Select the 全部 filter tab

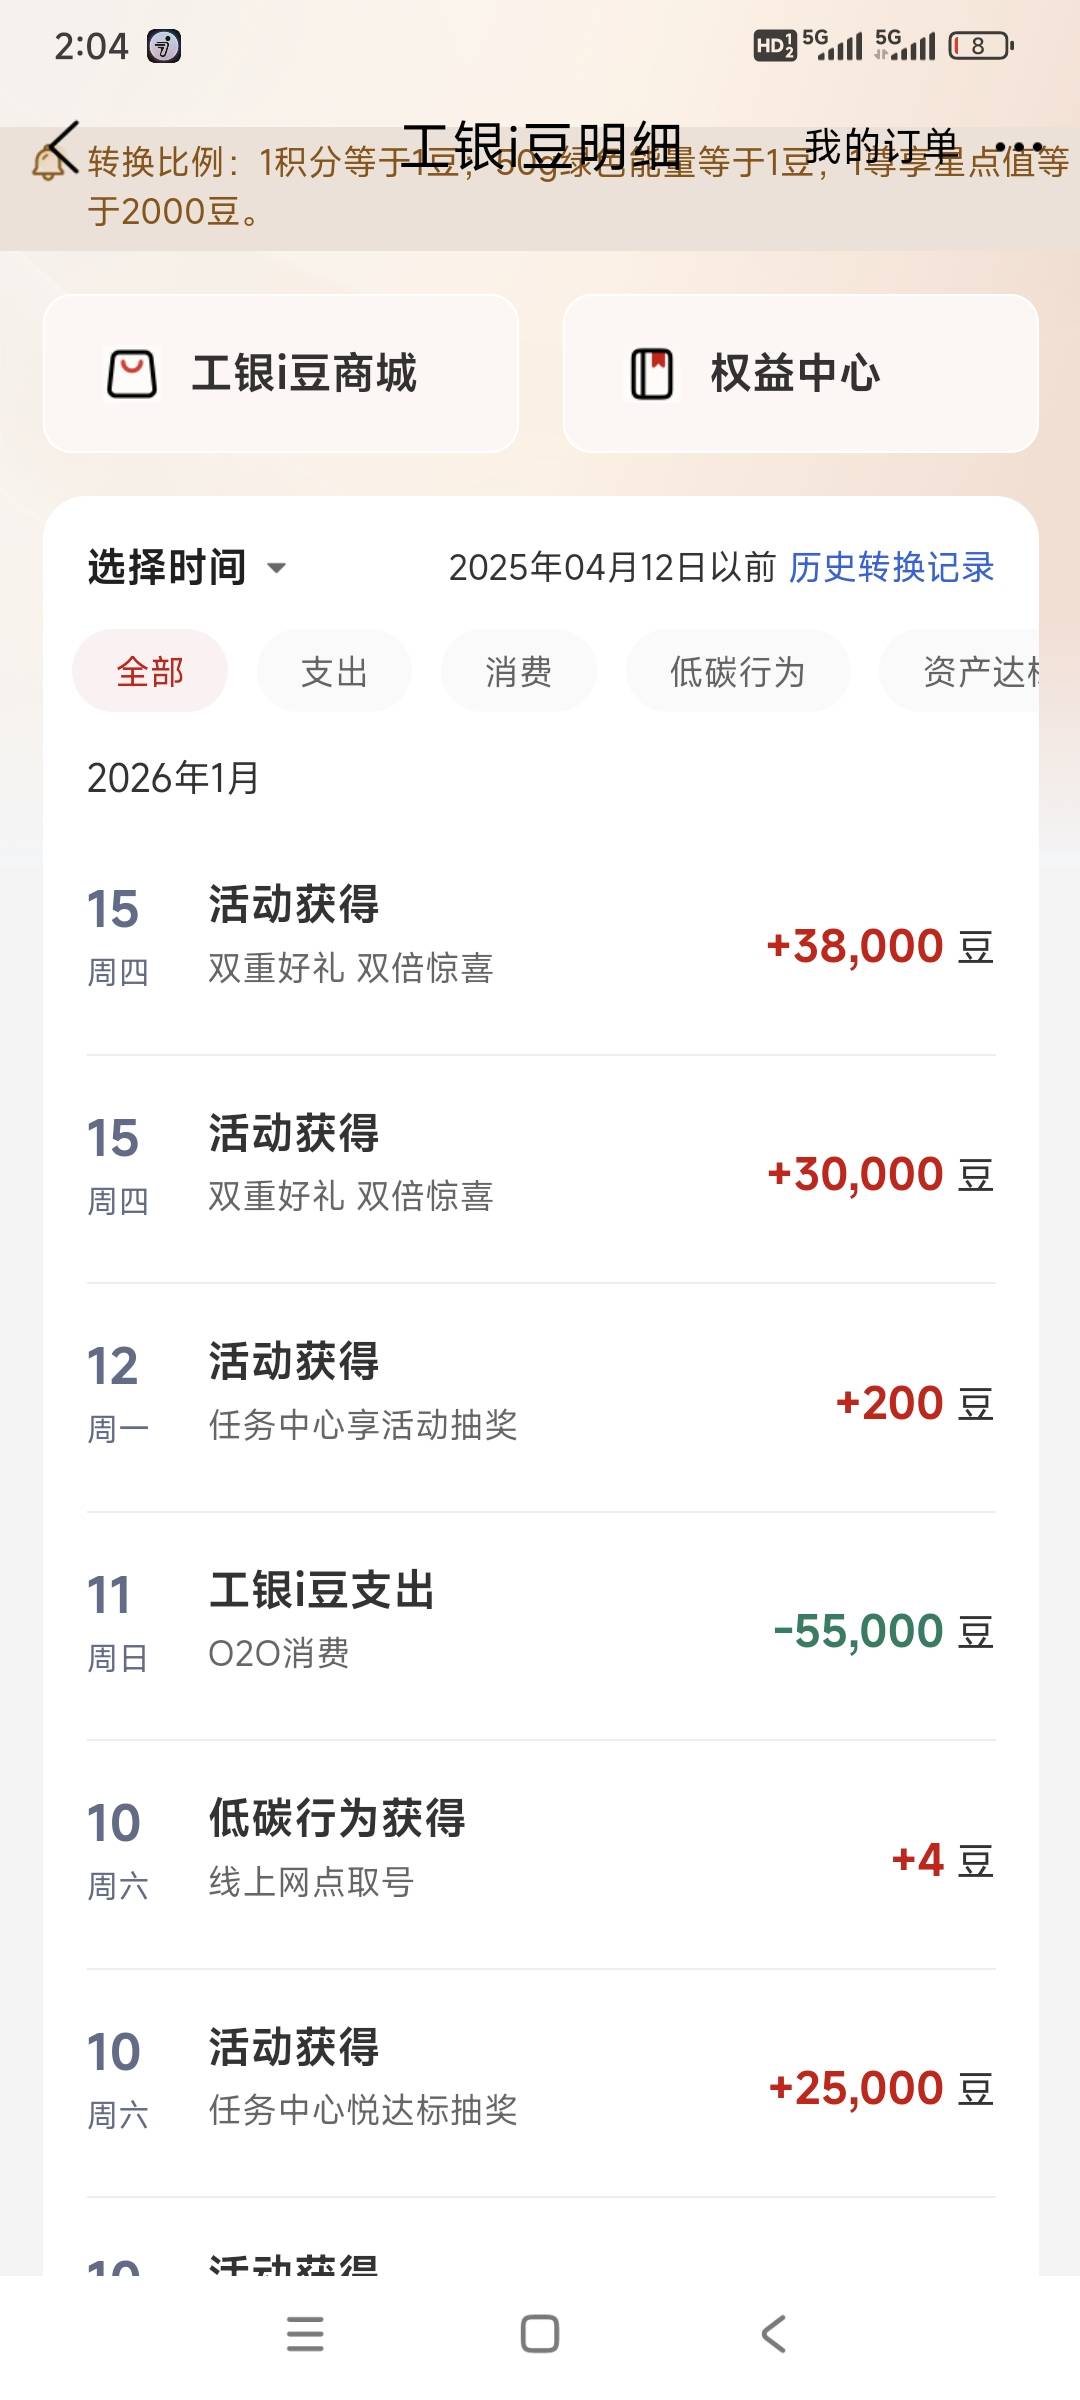click(x=150, y=672)
